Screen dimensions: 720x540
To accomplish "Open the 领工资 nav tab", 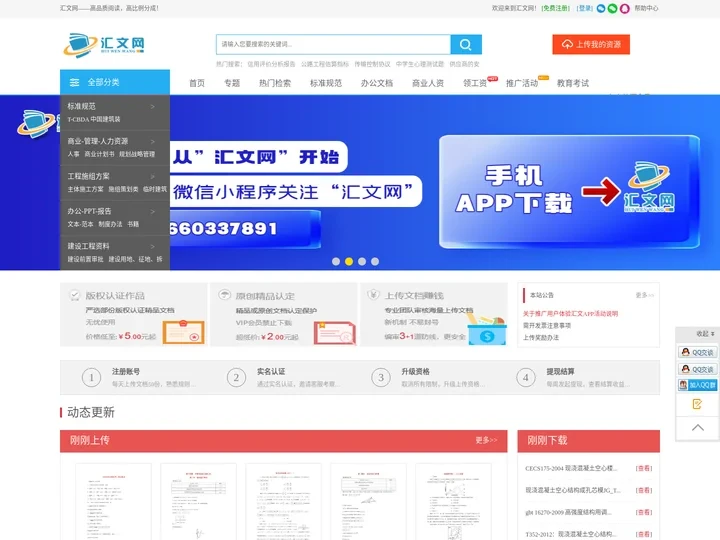I will click(475, 83).
